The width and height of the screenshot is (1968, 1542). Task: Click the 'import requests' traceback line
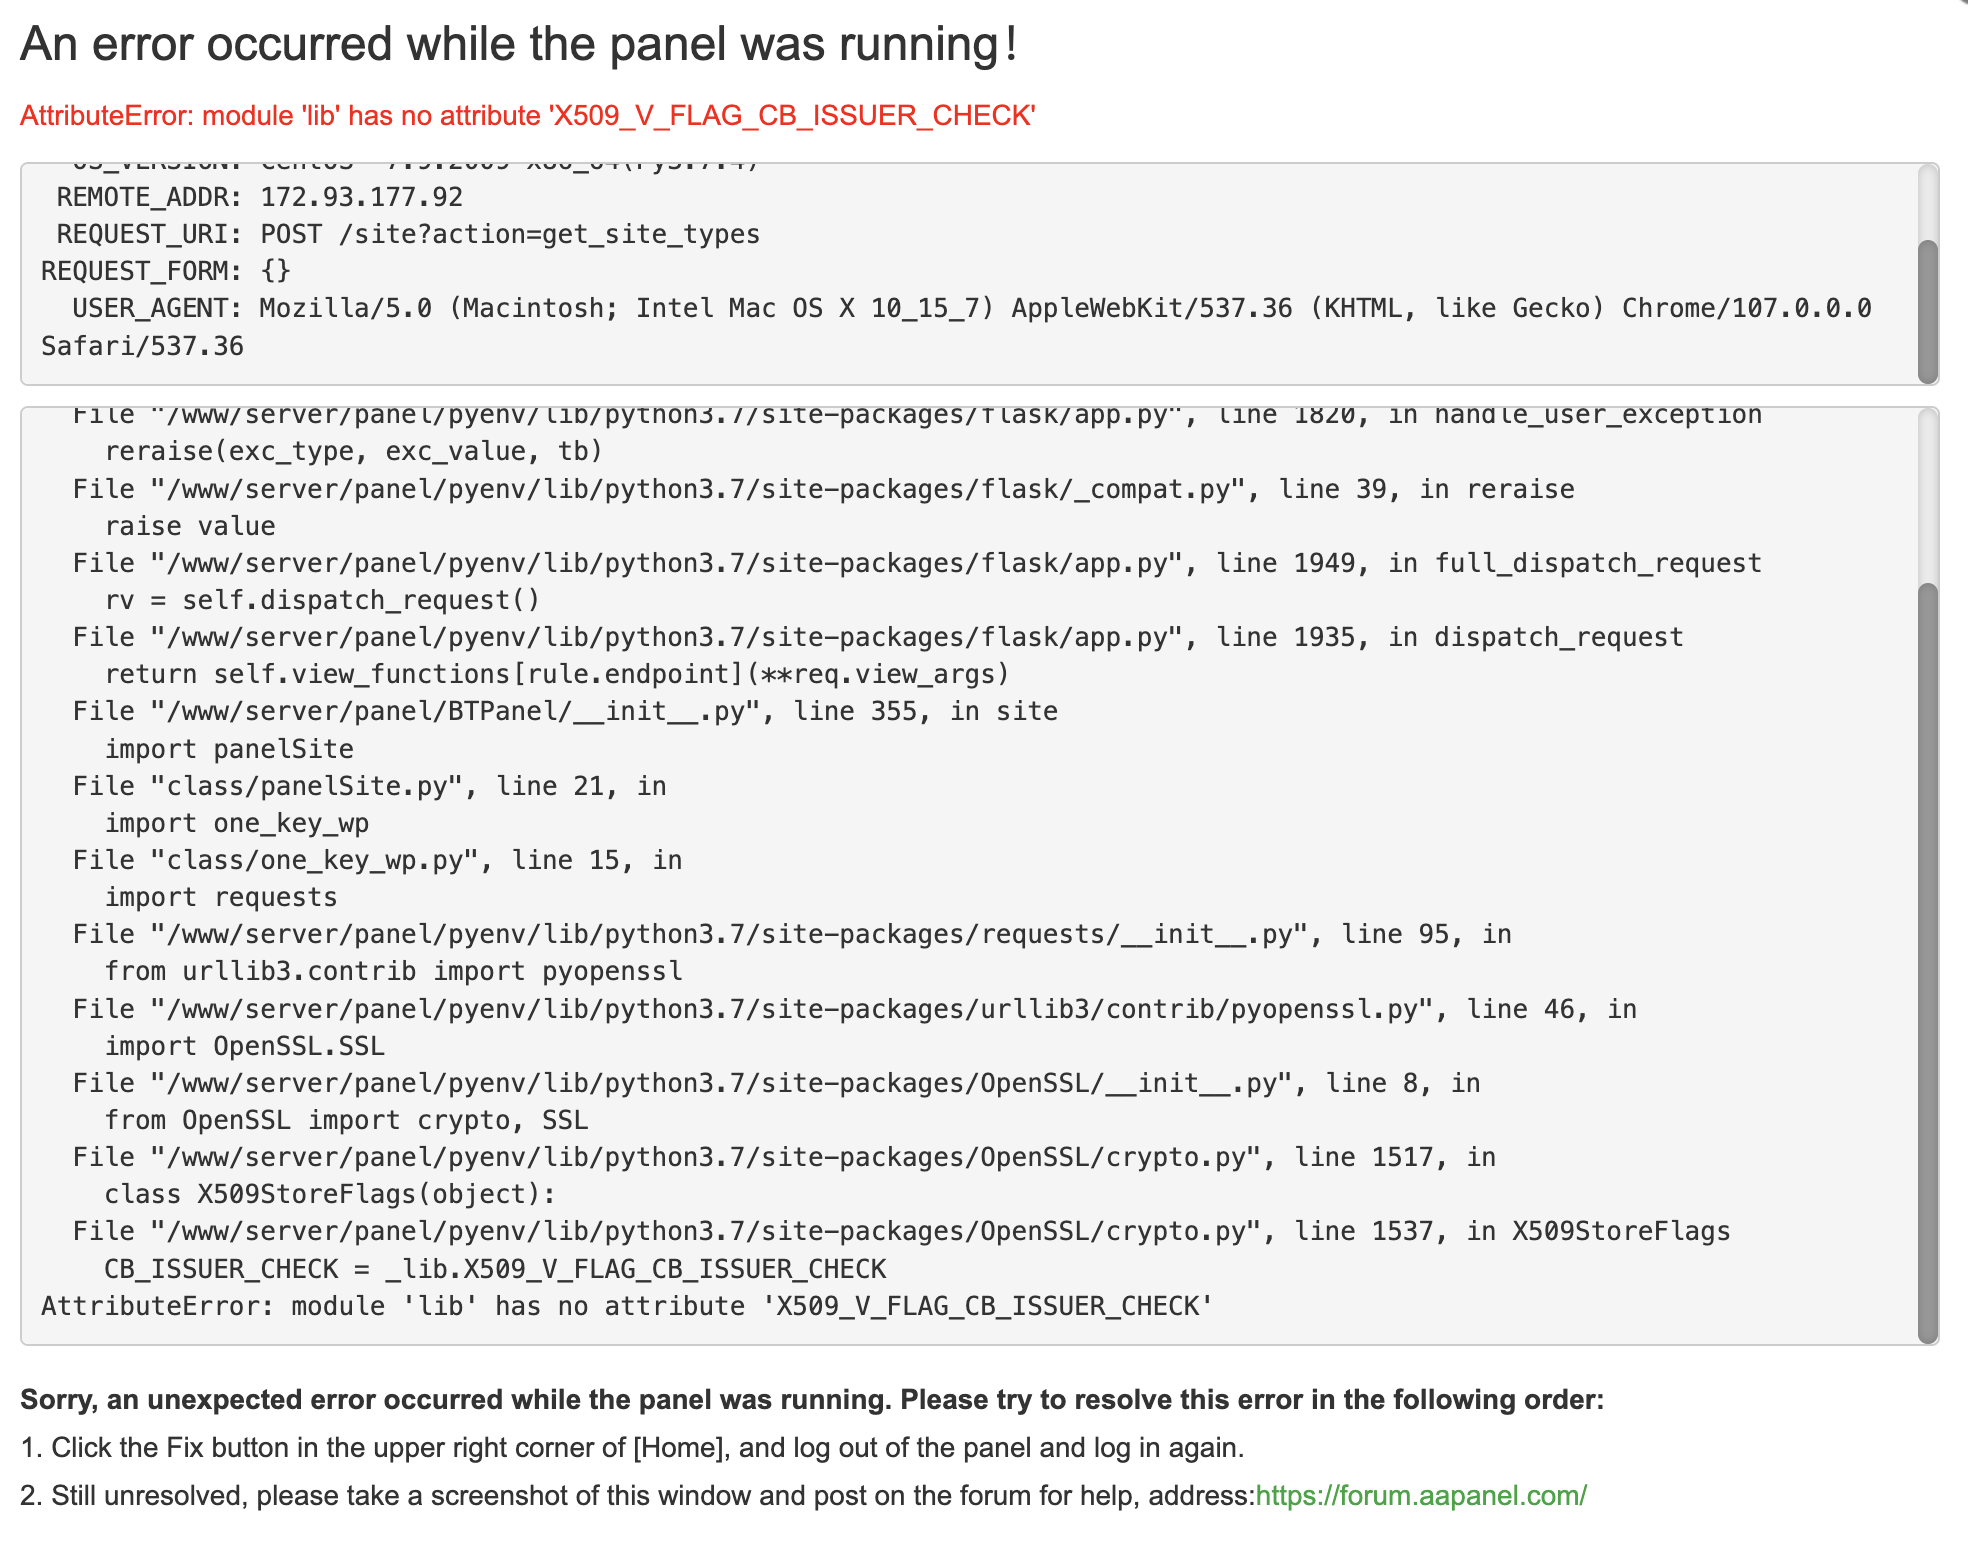221,897
